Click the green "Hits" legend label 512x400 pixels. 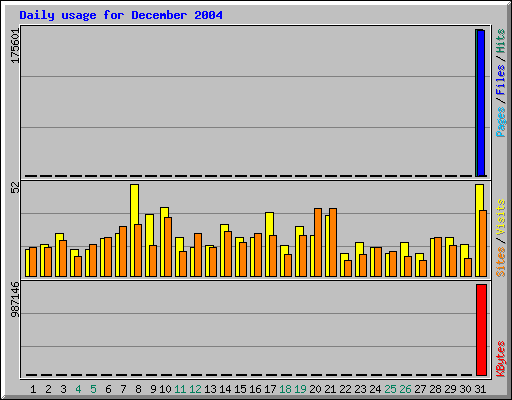[x=500, y=41]
